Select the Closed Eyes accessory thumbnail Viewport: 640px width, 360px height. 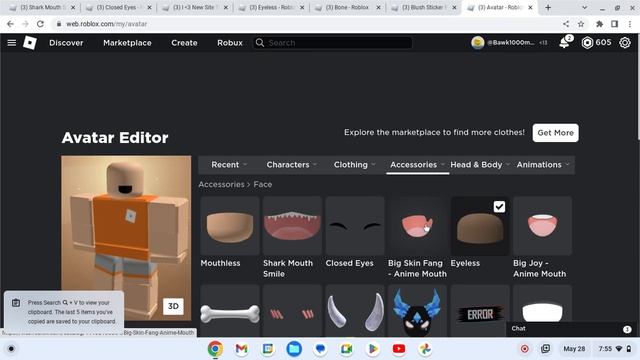[355, 226]
